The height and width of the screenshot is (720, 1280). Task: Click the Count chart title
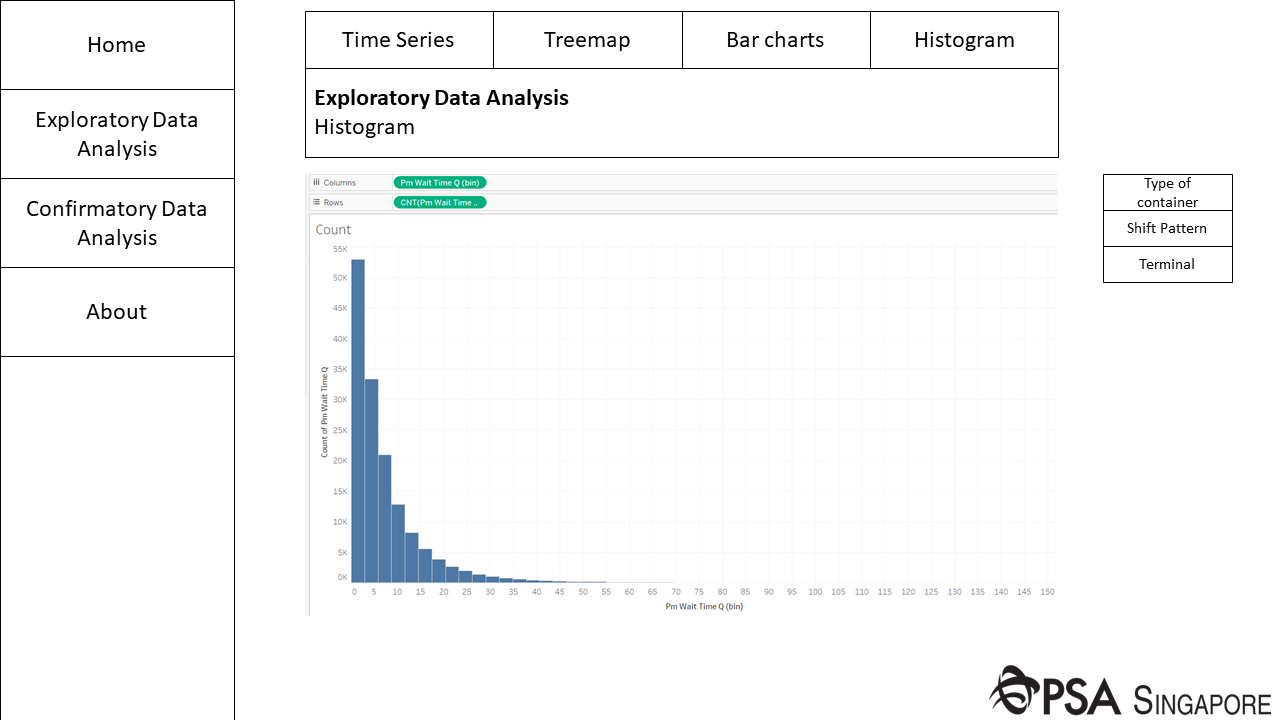[333, 230]
